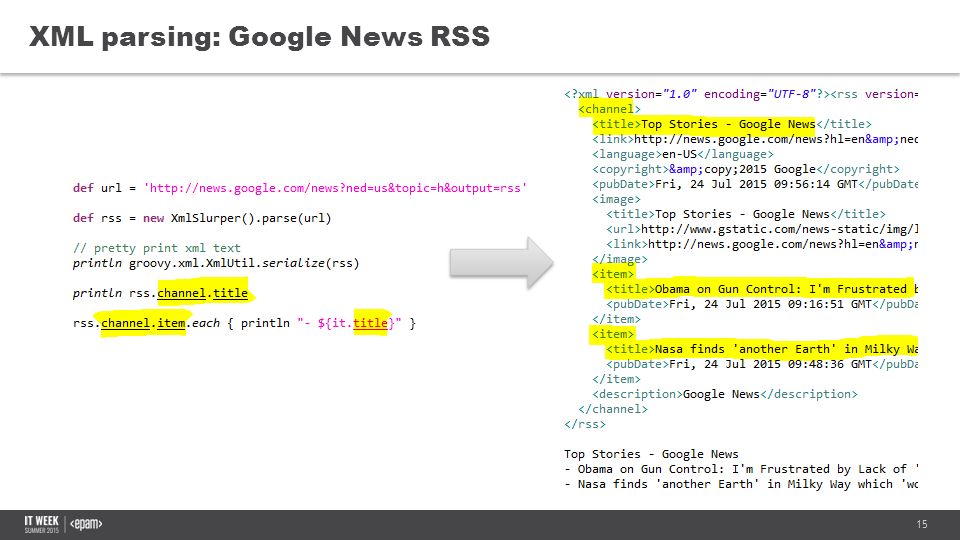Screen dimensions: 960x540
Task: Select the highlighted '<title>Obama on Gun Control' line
Action: 762,289
